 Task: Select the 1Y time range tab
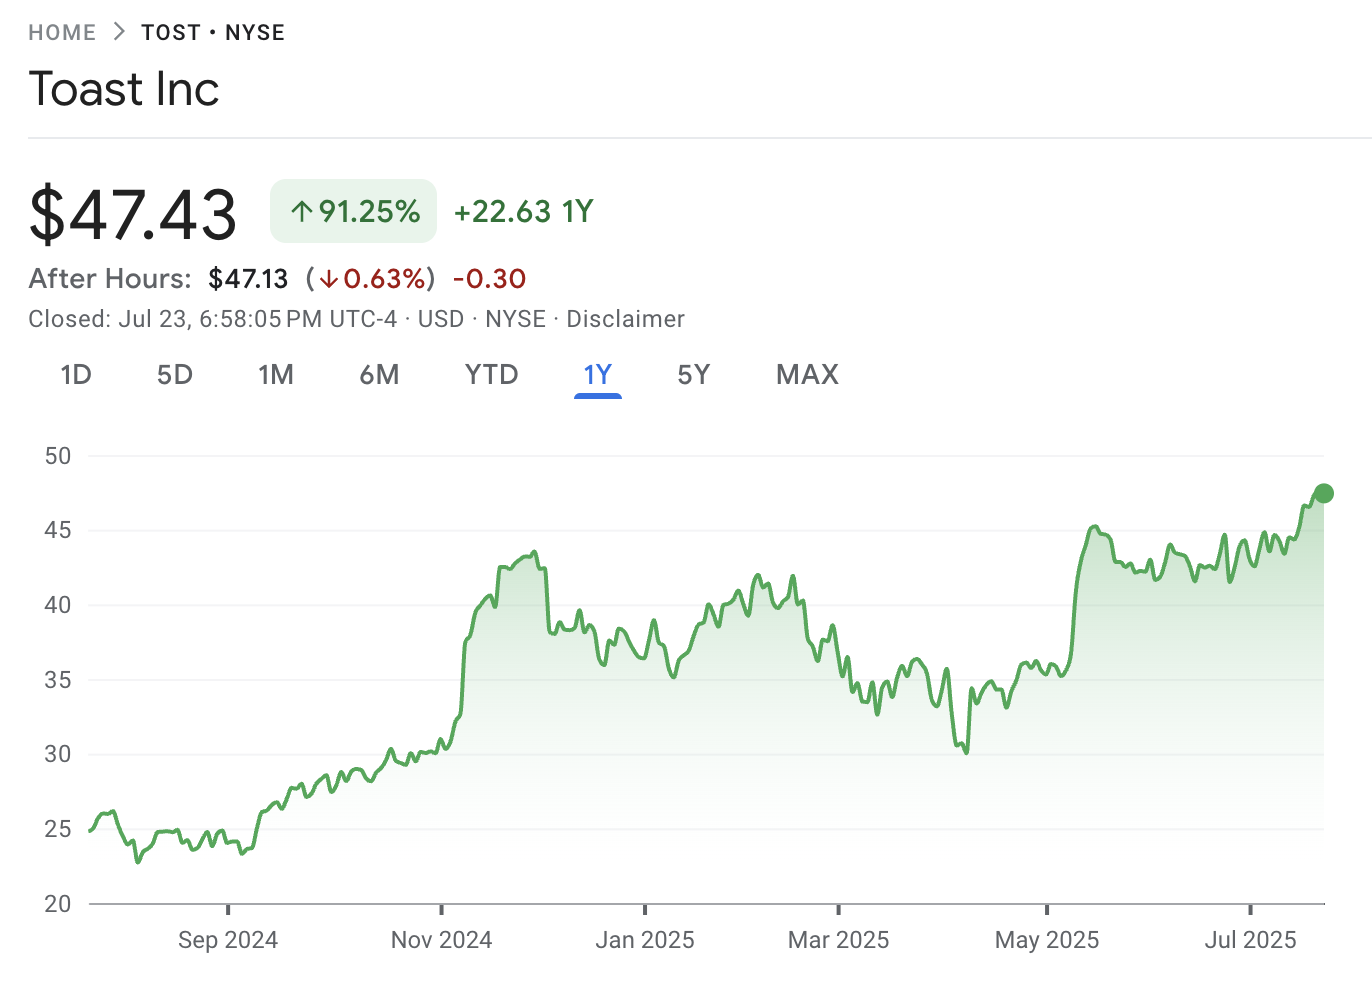[598, 375]
